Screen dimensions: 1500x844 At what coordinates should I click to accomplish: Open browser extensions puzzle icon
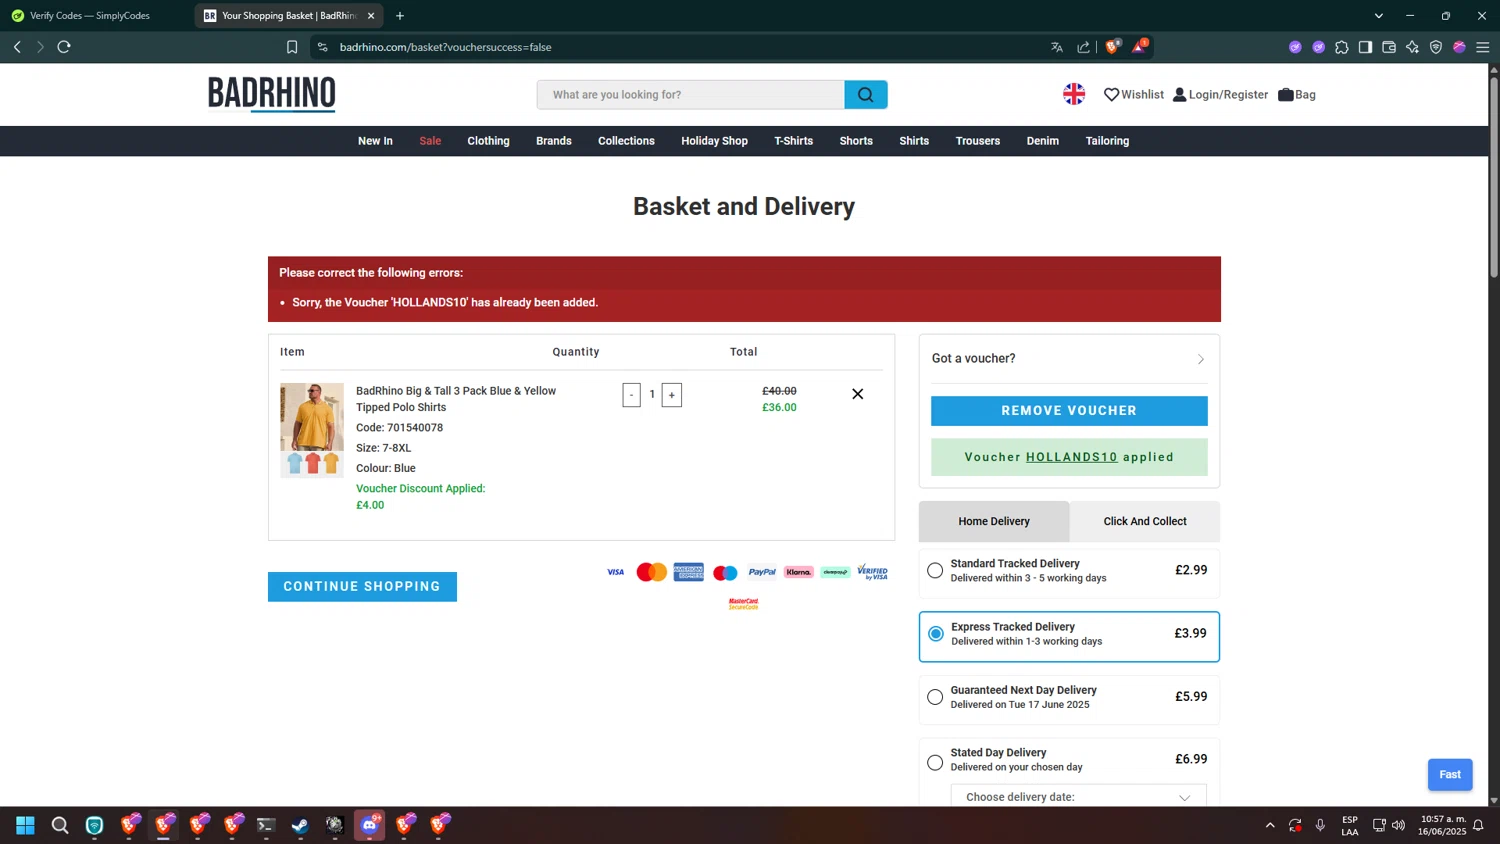click(x=1342, y=47)
